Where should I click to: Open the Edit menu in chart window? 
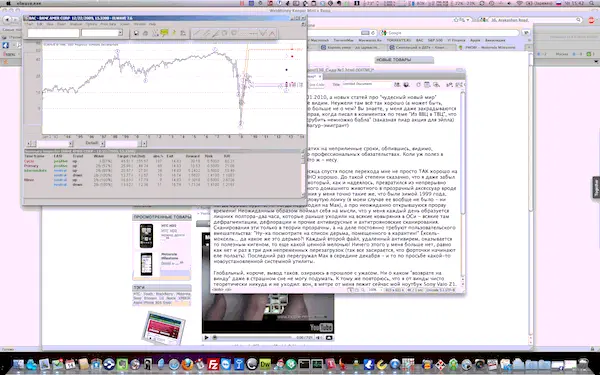point(39,24)
